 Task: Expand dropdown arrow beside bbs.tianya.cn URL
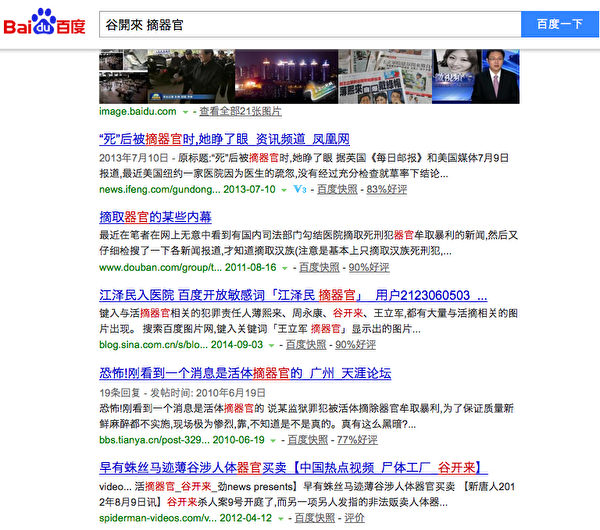273,441
